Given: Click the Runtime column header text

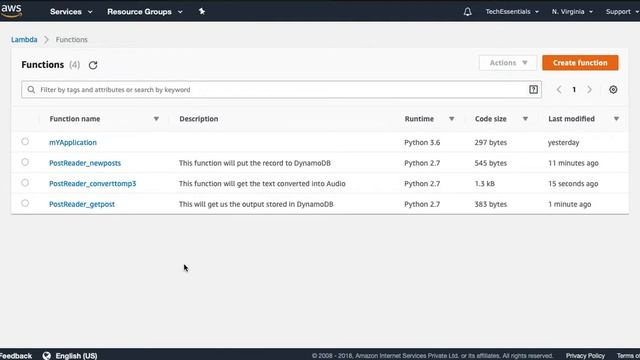Looking at the screenshot, I should 419,119.
